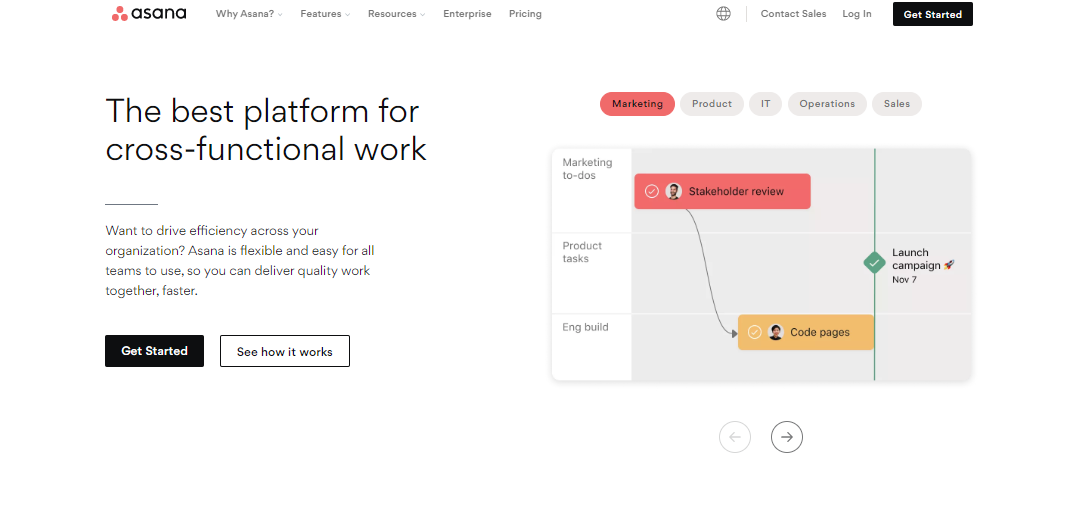Screen dimensions: 1089x522
Task: Click the avatar on Code pages task
Action: pyautogui.click(x=775, y=332)
